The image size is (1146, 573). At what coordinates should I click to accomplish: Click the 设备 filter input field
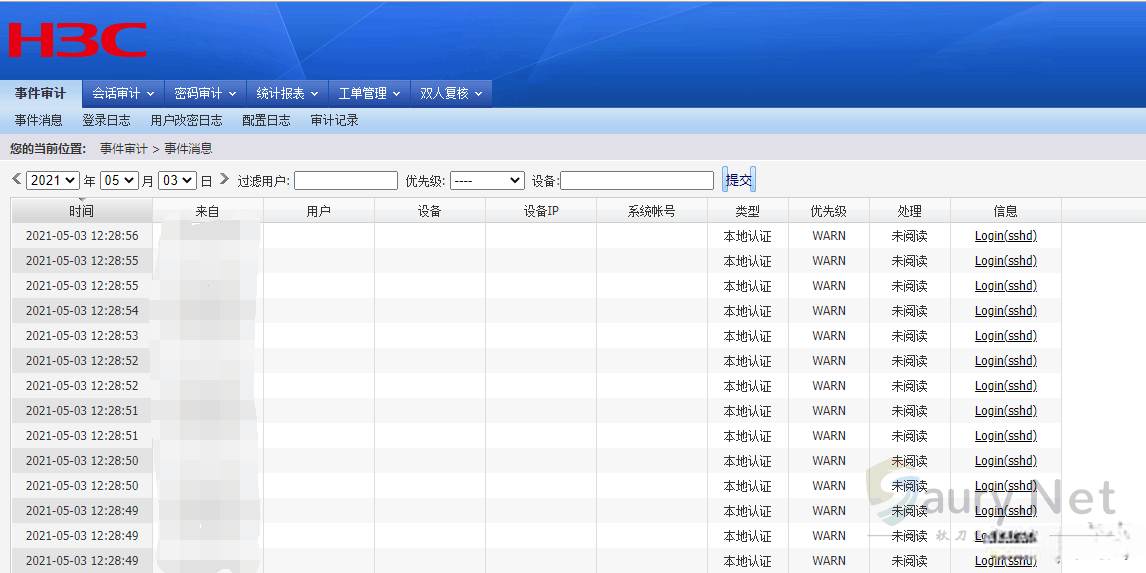pos(637,181)
